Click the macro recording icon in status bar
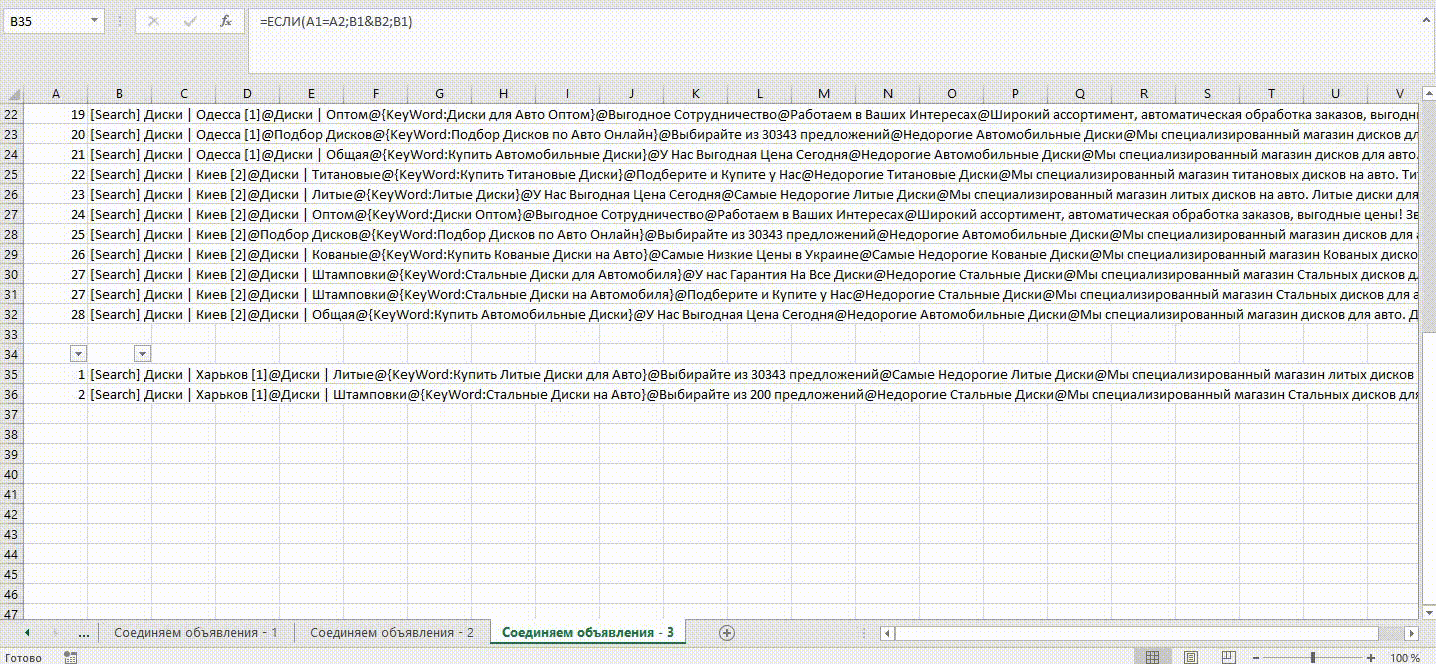 (x=70, y=657)
